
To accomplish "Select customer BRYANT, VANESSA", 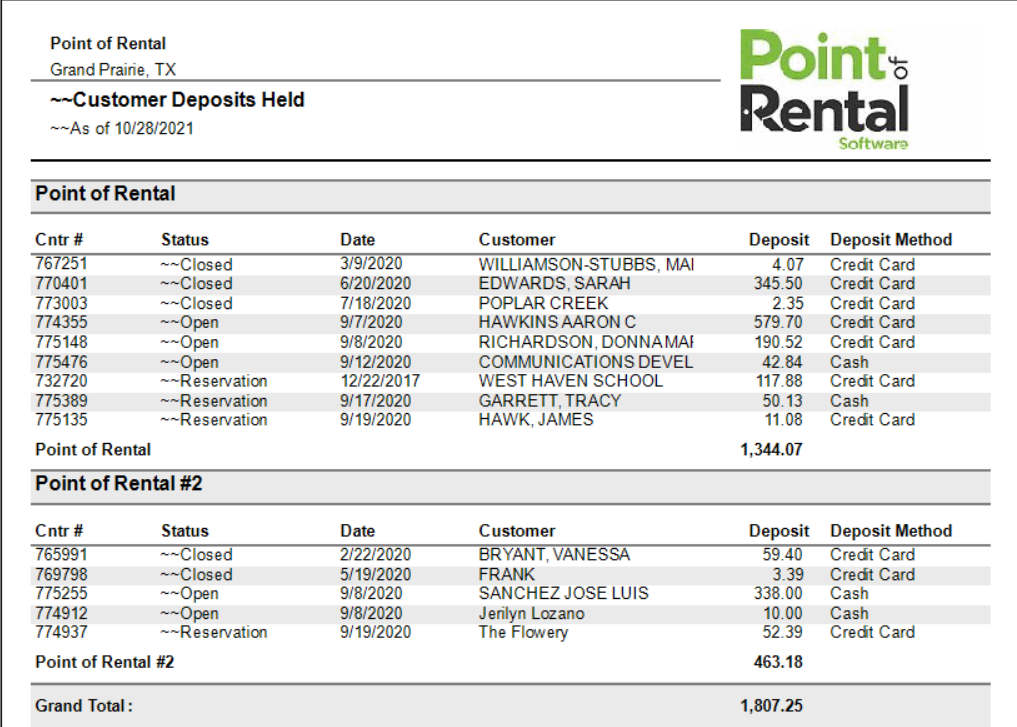I will coord(554,555).
